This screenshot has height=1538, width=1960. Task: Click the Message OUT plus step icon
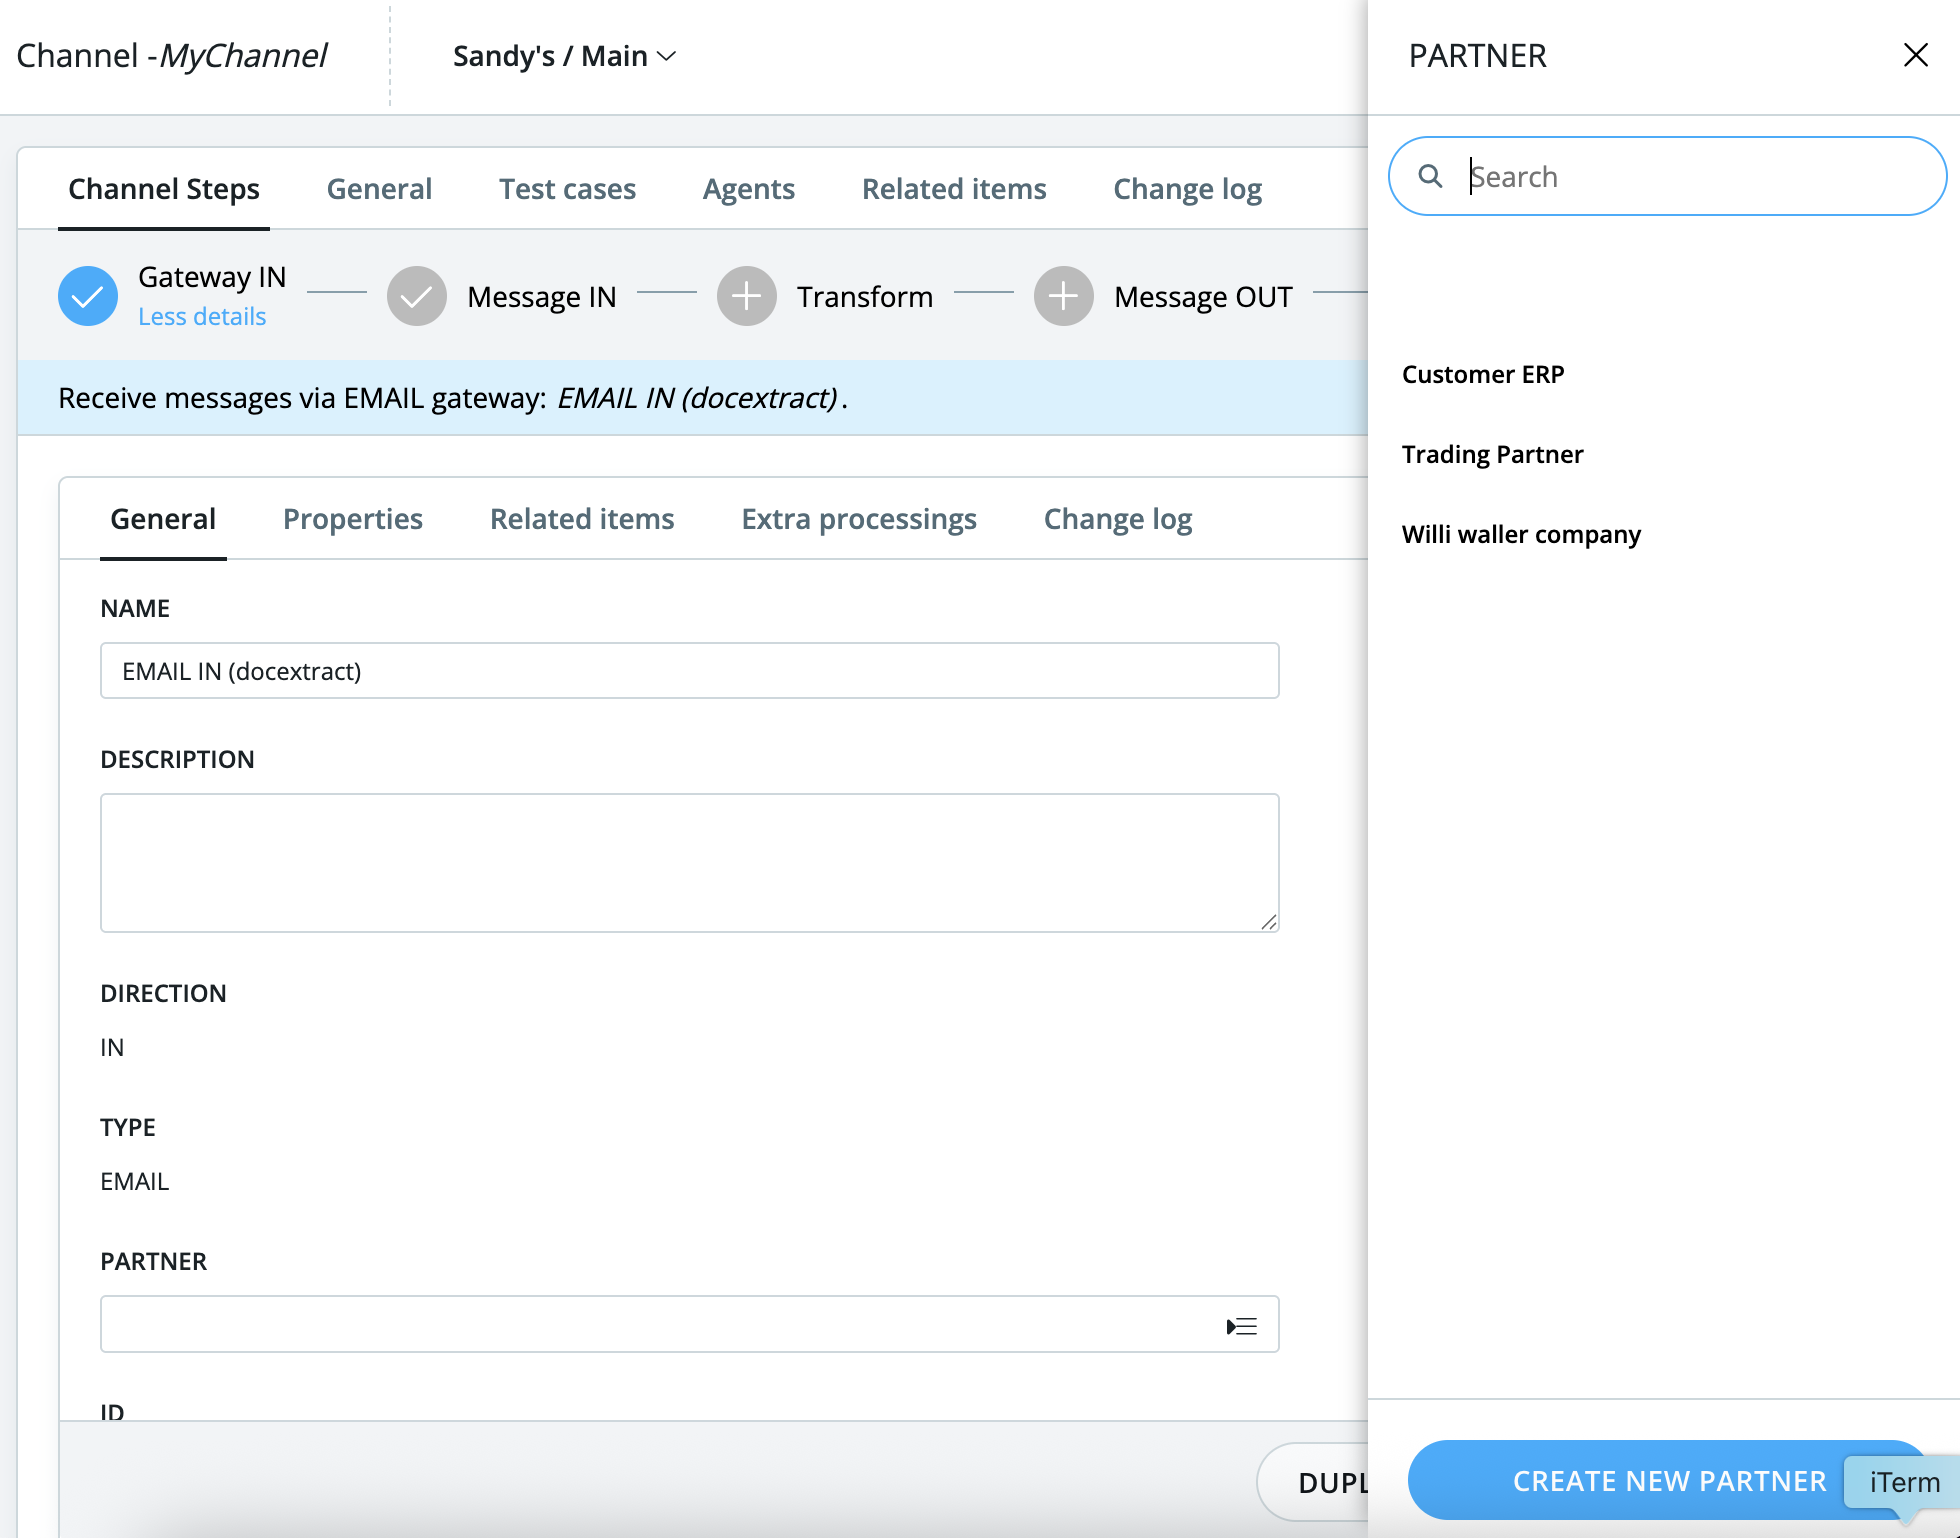[x=1063, y=296]
